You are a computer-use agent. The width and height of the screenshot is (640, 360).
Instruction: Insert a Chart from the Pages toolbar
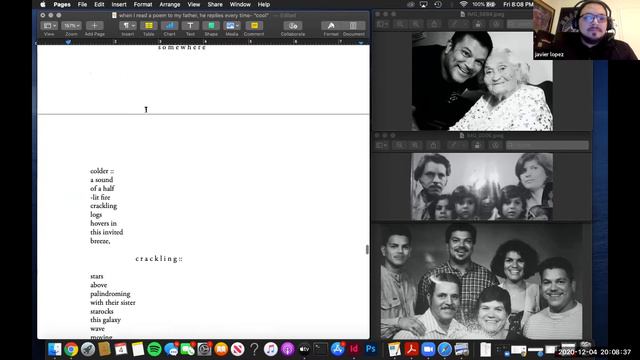click(169, 26)
